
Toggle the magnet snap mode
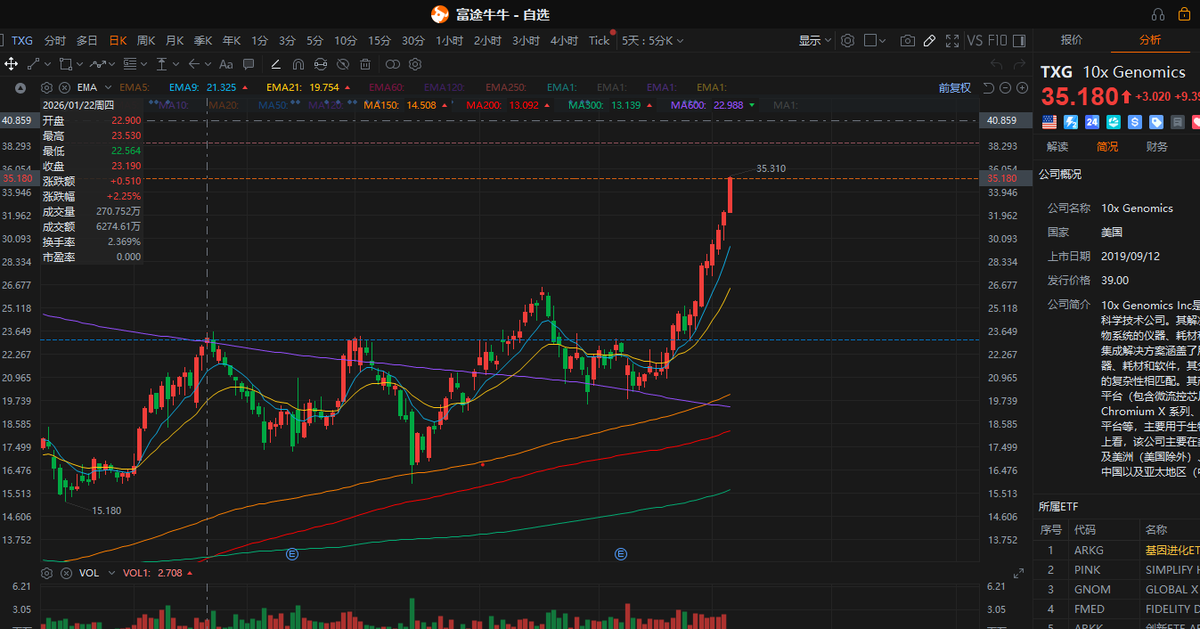pos(298,64)
